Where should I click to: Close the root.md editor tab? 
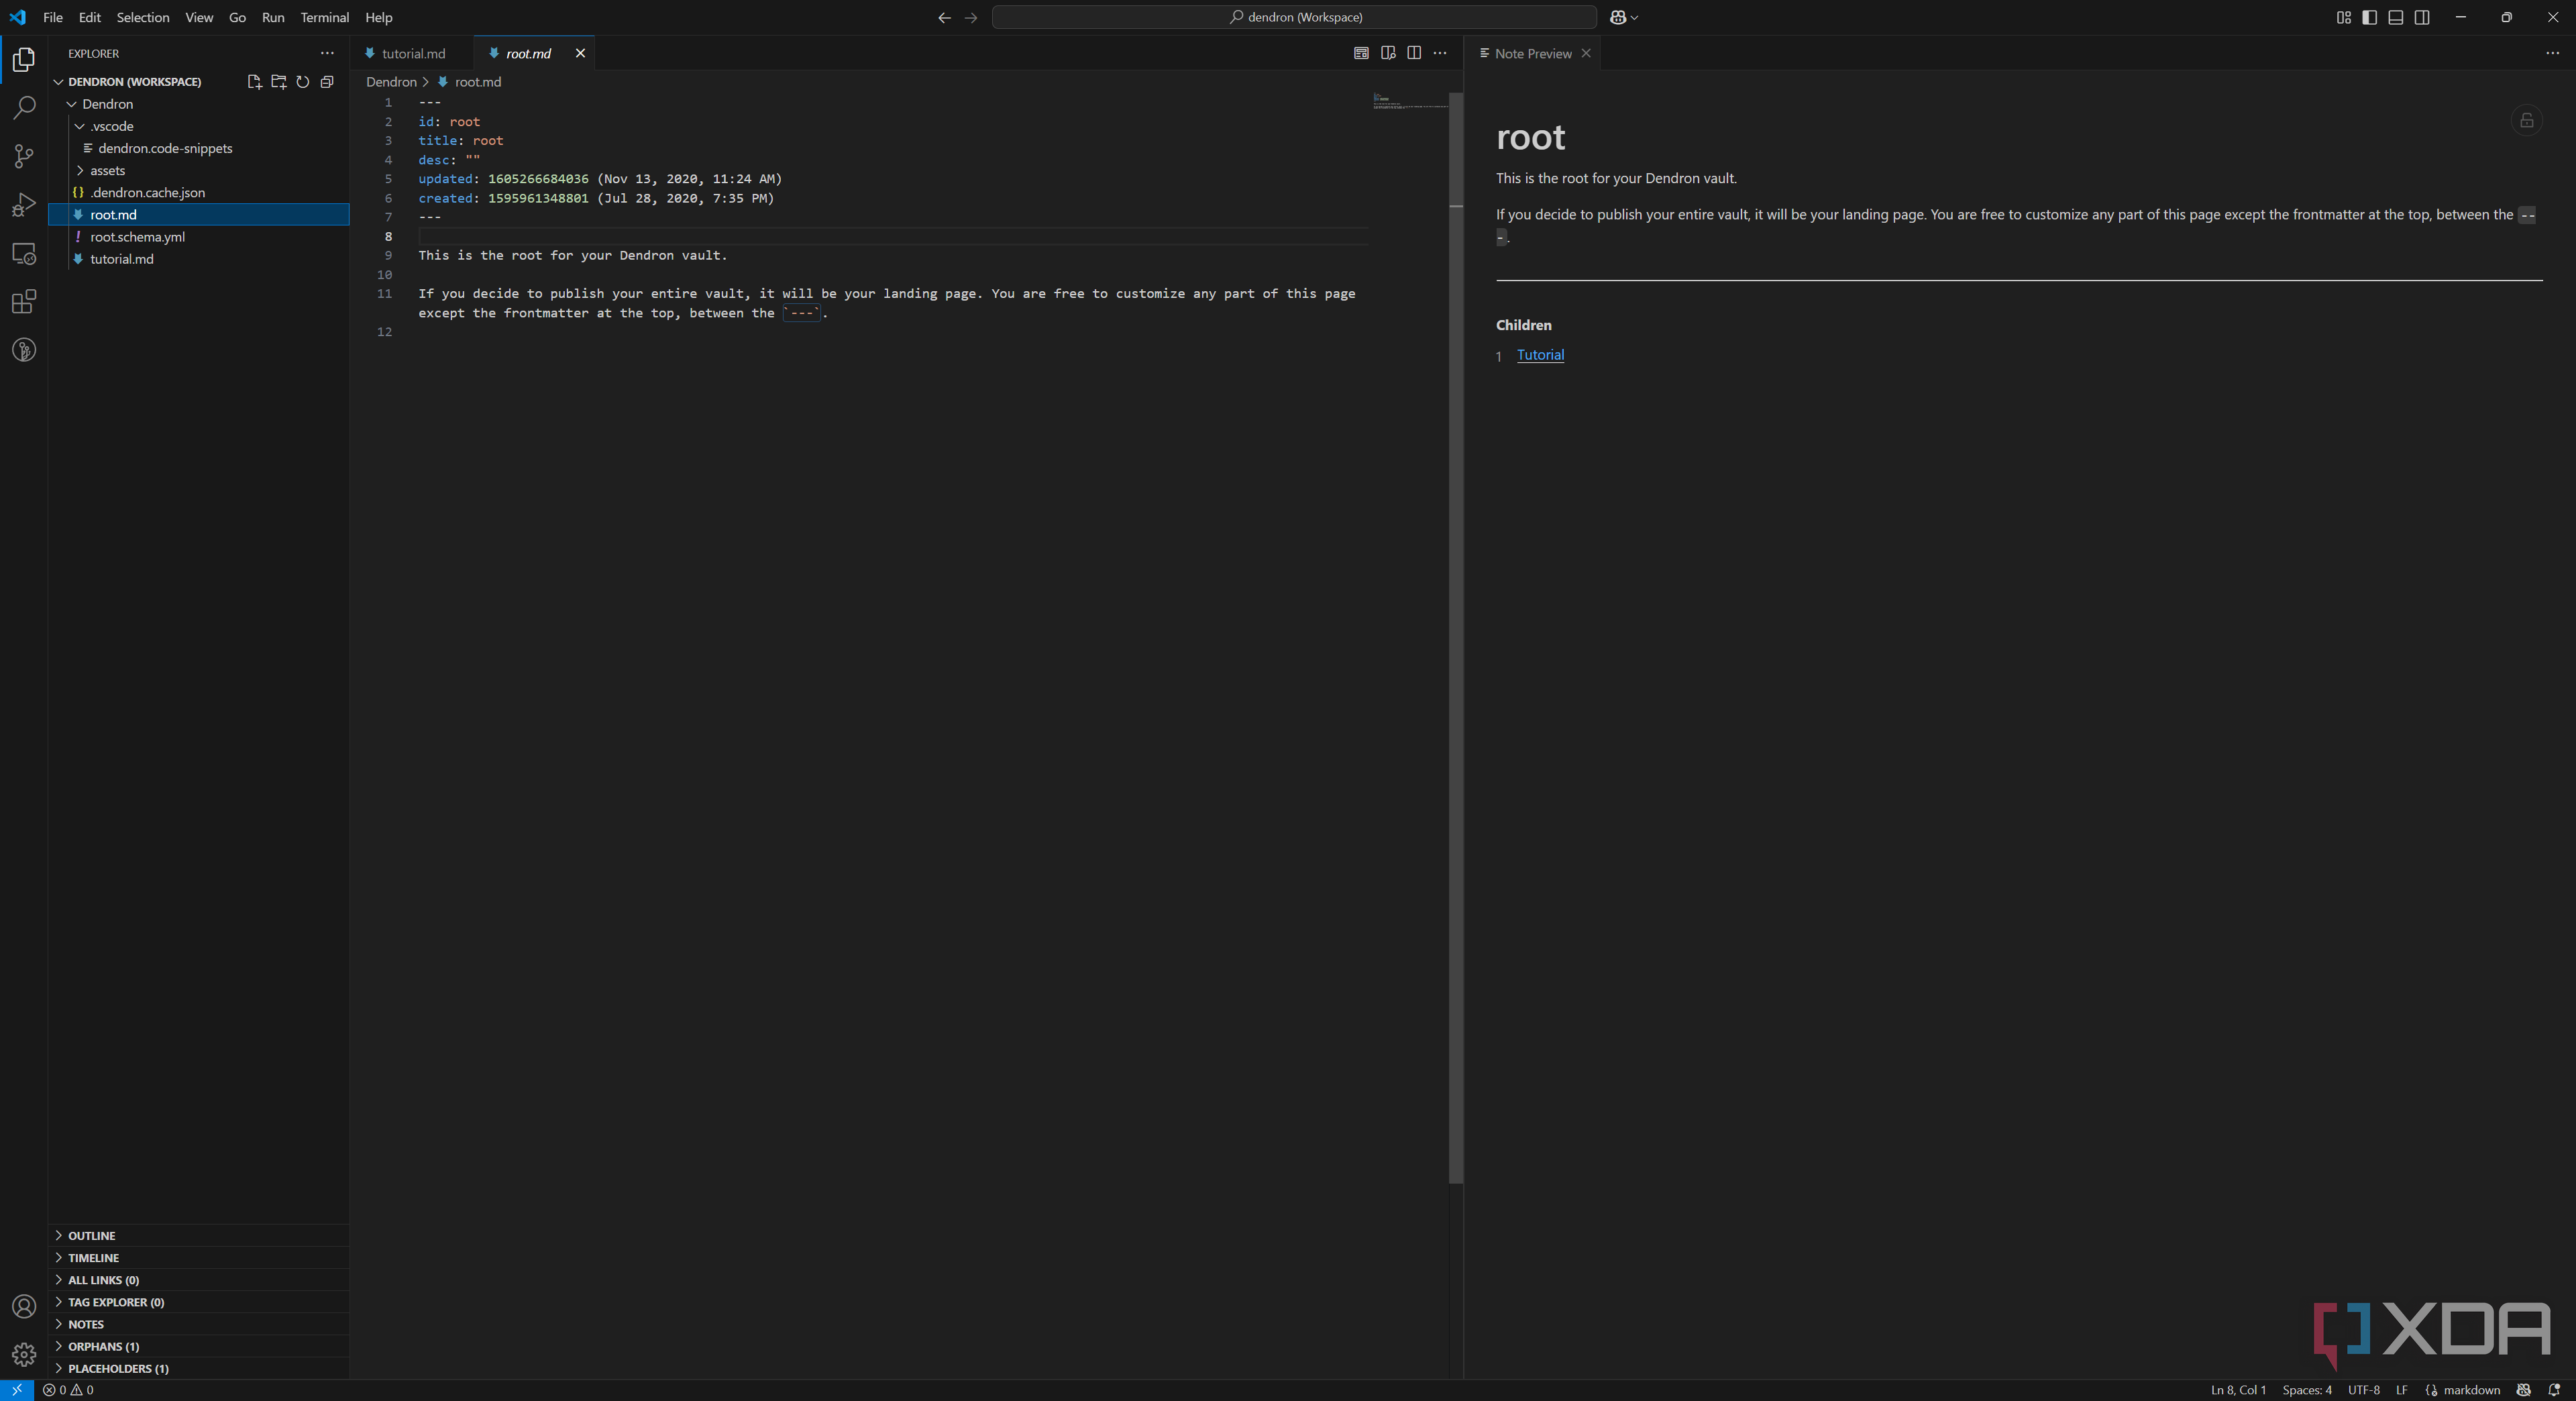[x=580, y=54]
